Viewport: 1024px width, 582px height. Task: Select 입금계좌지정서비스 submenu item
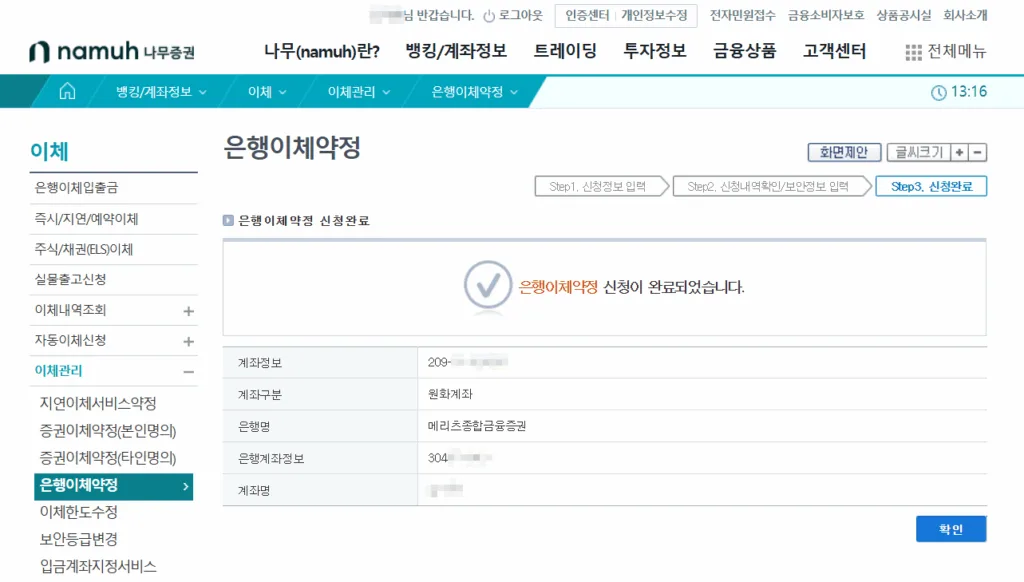click(98, 566)
